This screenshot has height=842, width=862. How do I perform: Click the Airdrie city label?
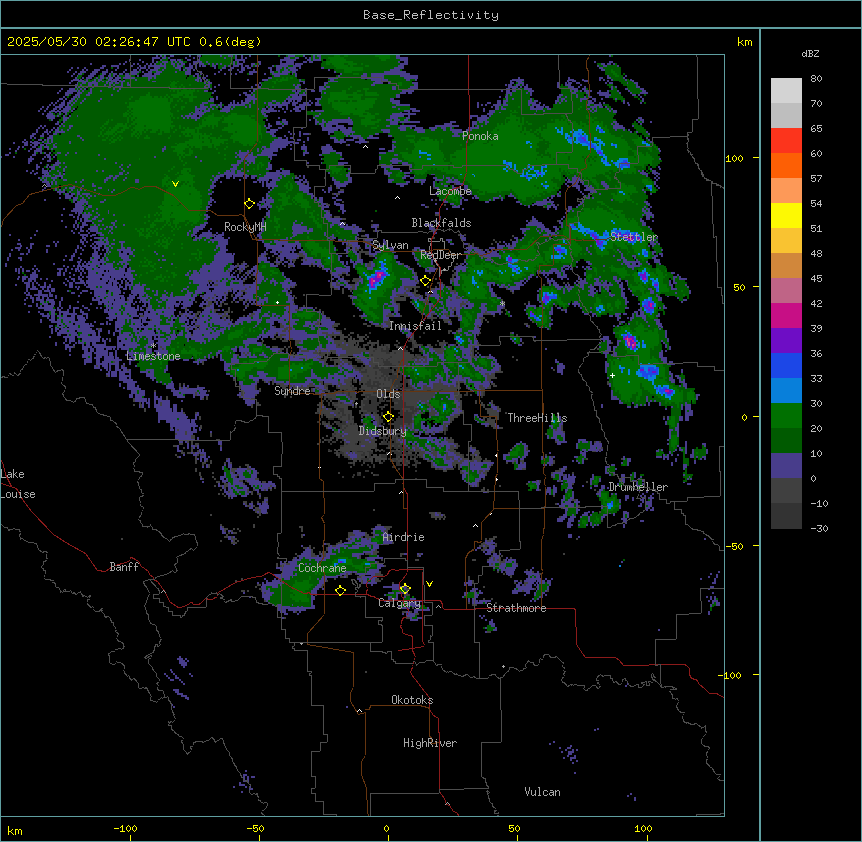(x=403, y=537)
